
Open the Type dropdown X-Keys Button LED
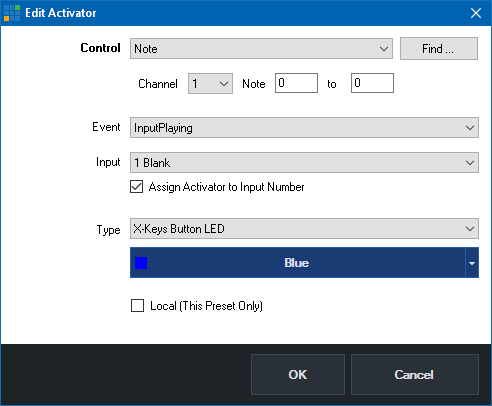tap(304, 229)
